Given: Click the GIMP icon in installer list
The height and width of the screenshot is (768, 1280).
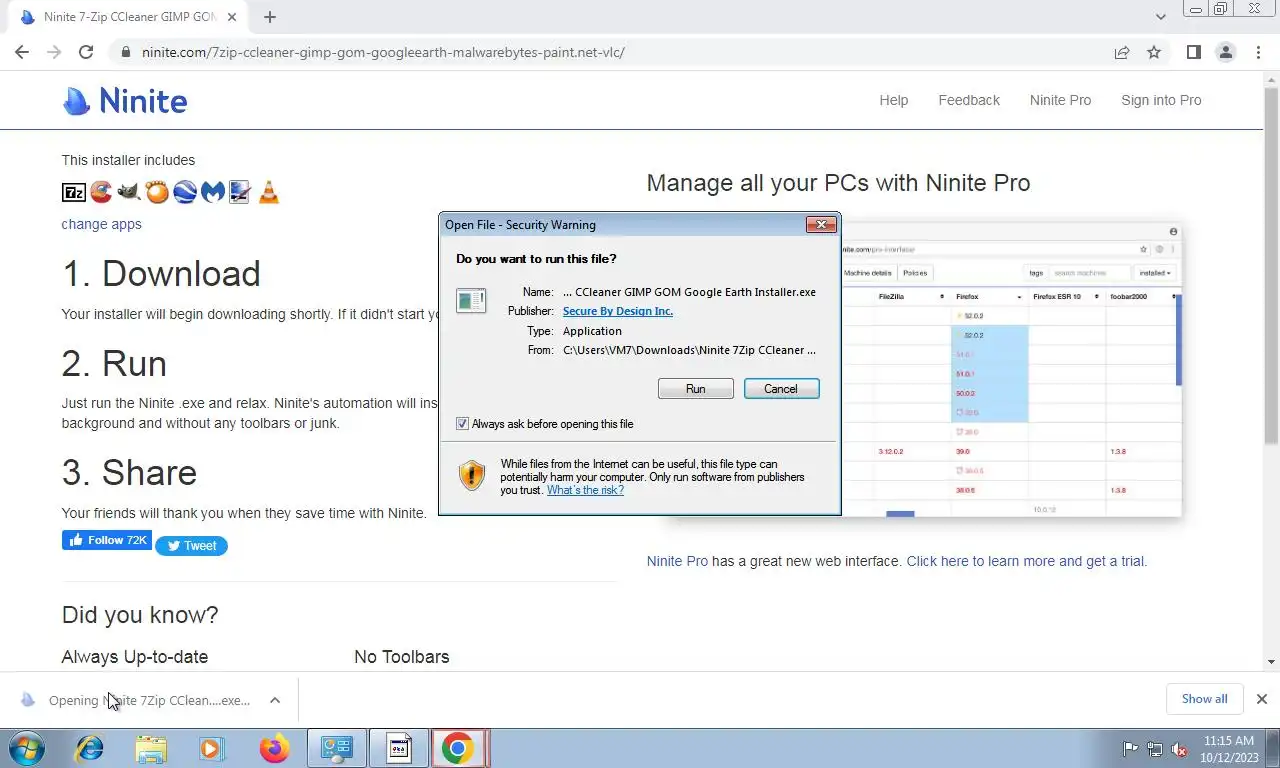Looking at the screenshot, I should (x=129, y=192).
